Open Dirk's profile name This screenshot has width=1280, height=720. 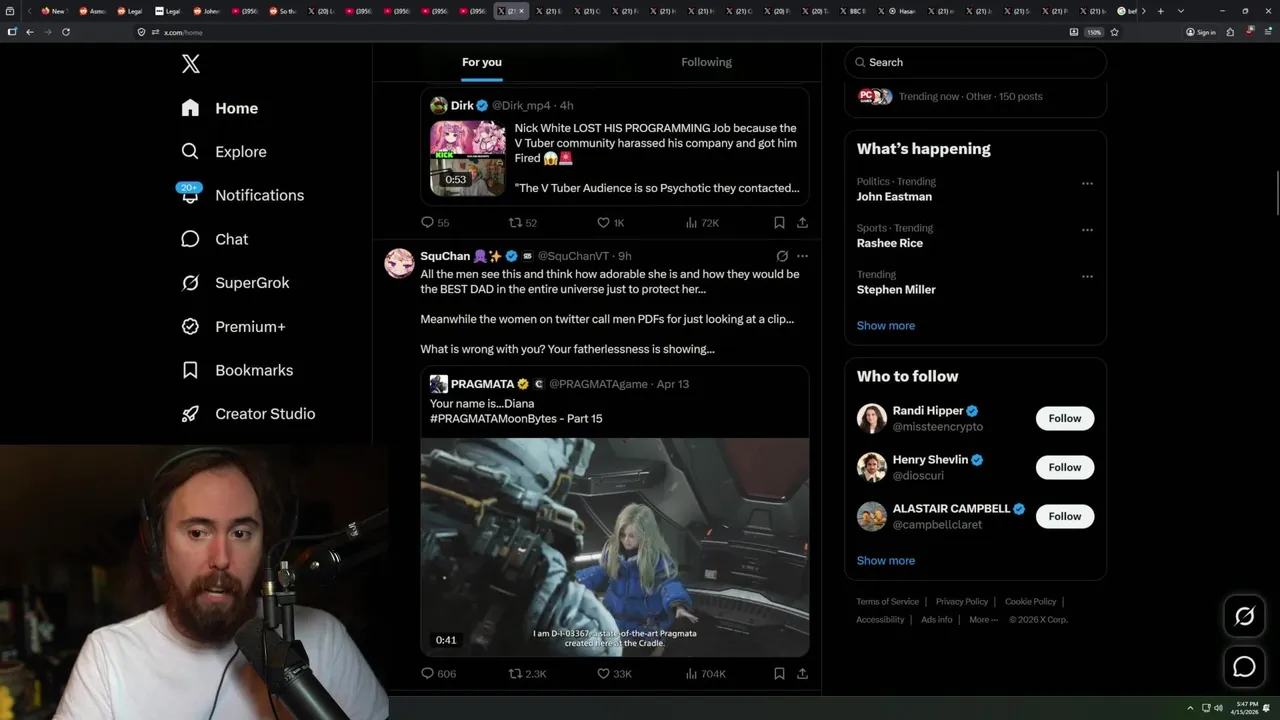tap(462, 106)
